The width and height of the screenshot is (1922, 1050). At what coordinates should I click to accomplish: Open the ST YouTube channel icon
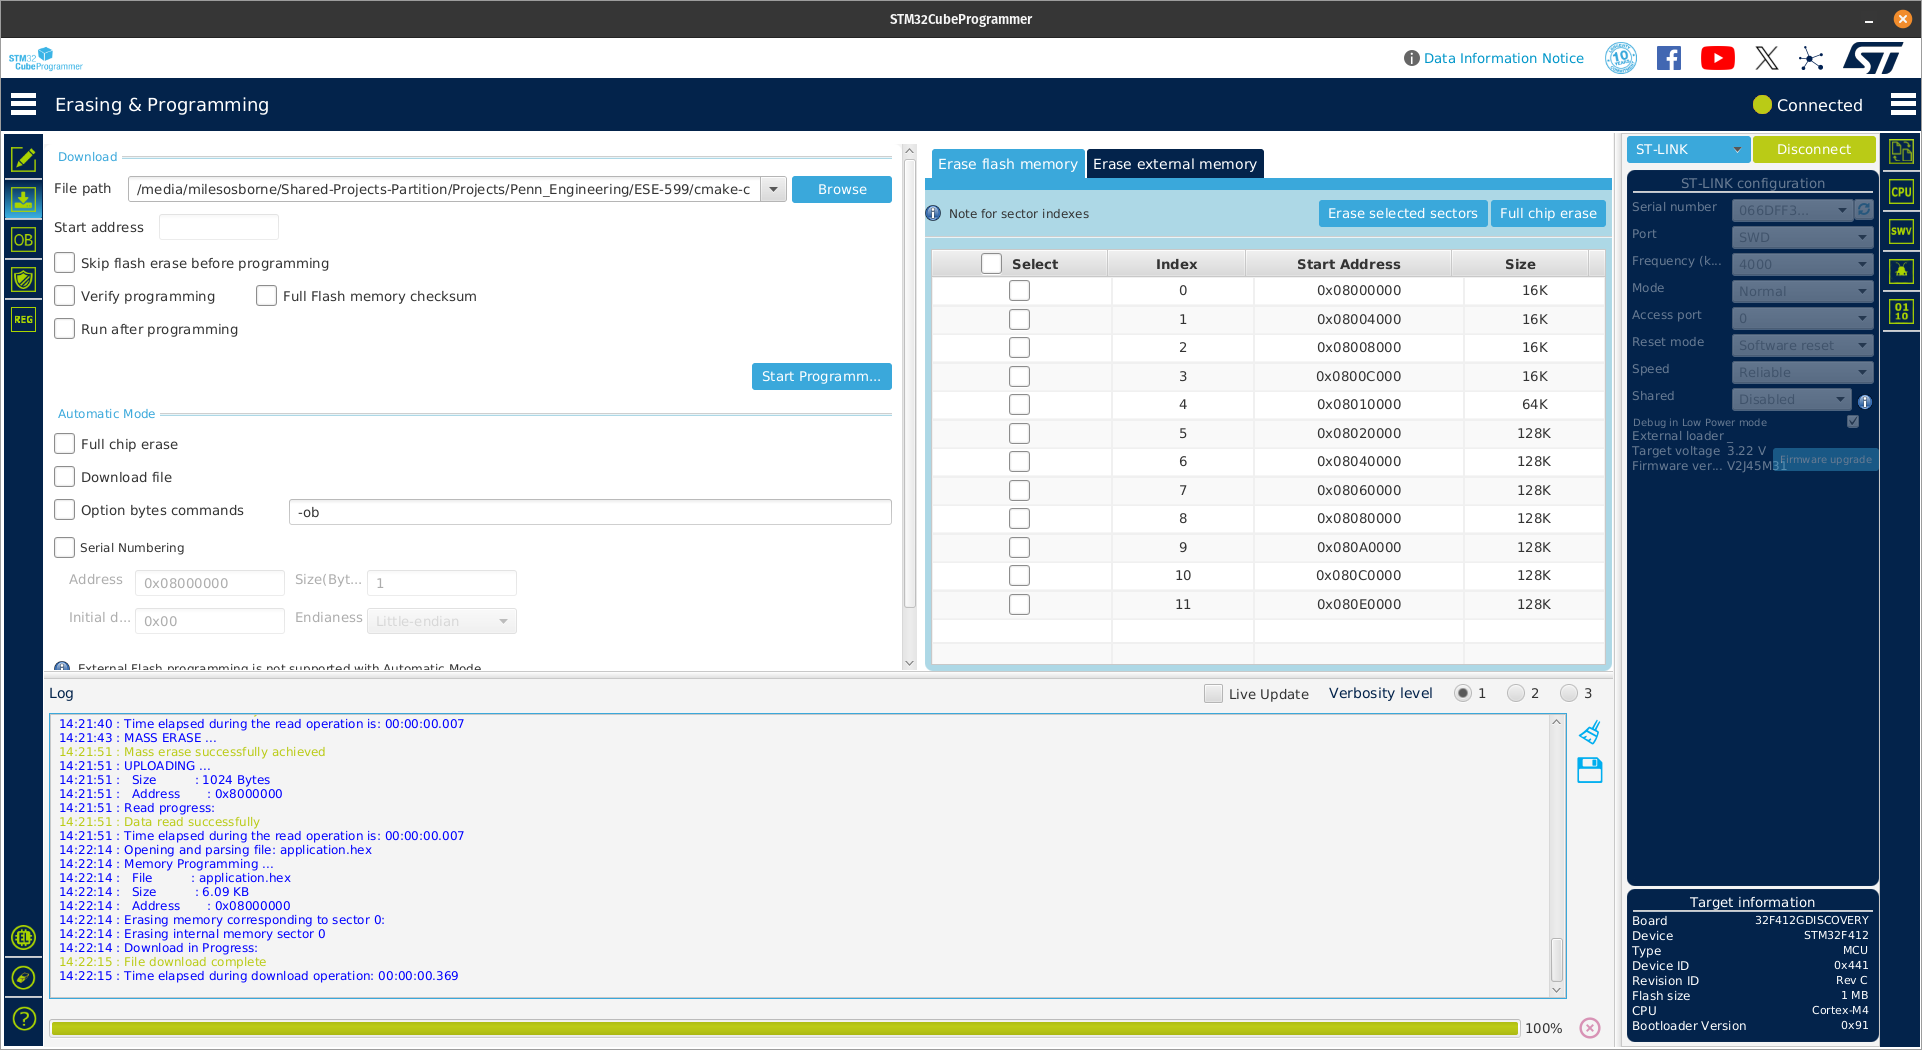(1717, 59)
